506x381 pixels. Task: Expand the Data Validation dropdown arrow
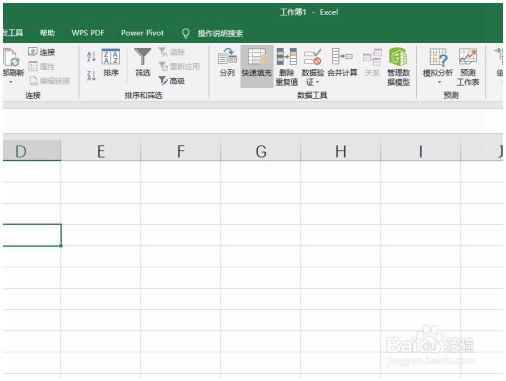point(318,82)
